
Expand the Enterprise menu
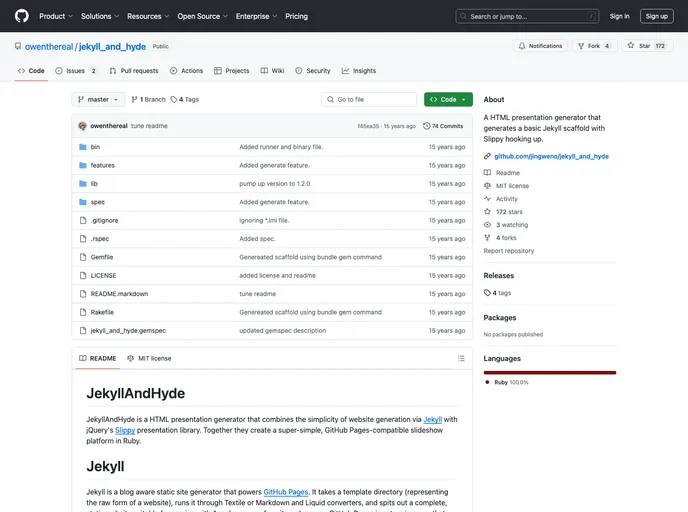pos(256,16)
